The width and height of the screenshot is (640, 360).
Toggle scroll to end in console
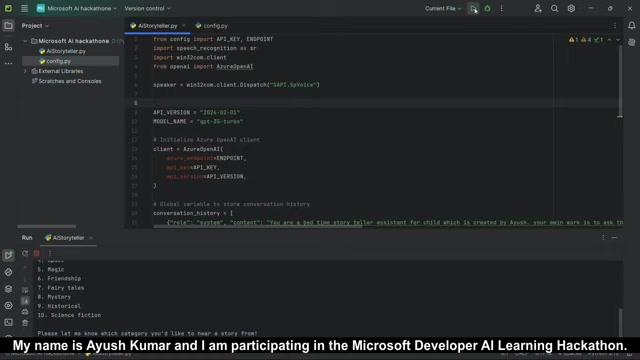click(x=25, y=301)
